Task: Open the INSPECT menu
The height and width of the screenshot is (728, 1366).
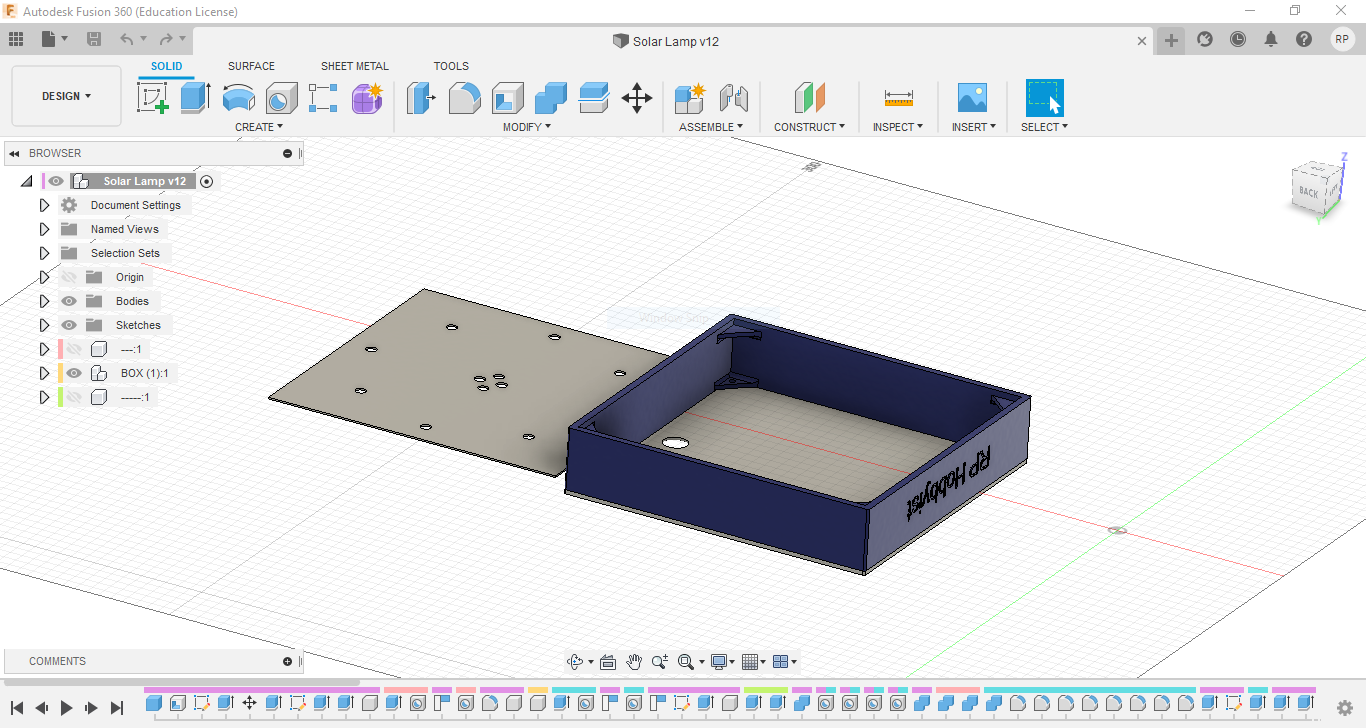Action: [x=898, y=127]
